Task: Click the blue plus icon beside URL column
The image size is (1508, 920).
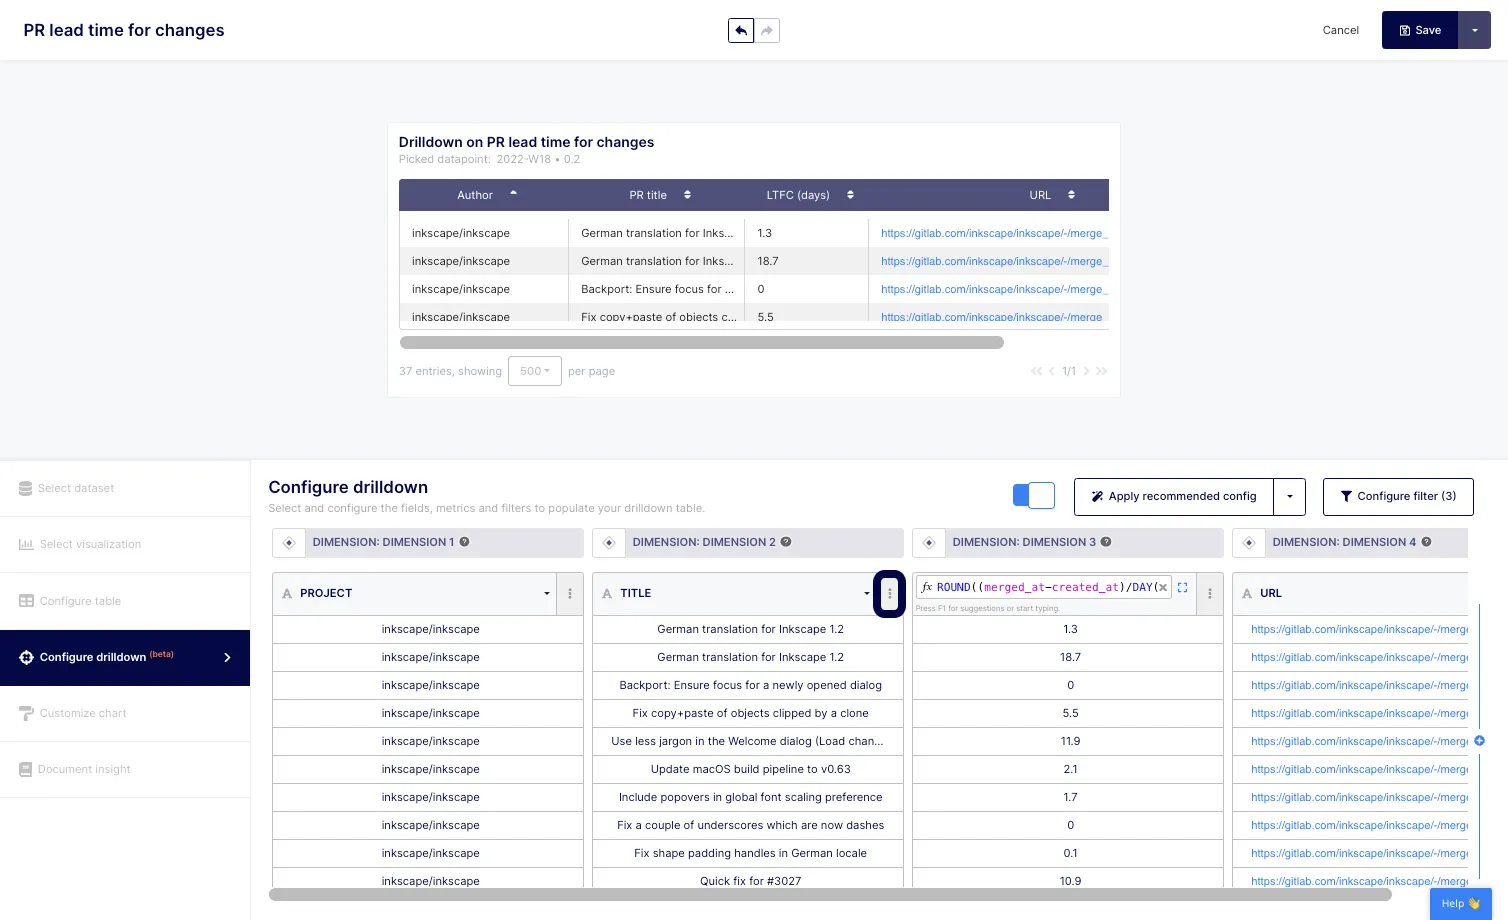Action: coord(1479,741)
